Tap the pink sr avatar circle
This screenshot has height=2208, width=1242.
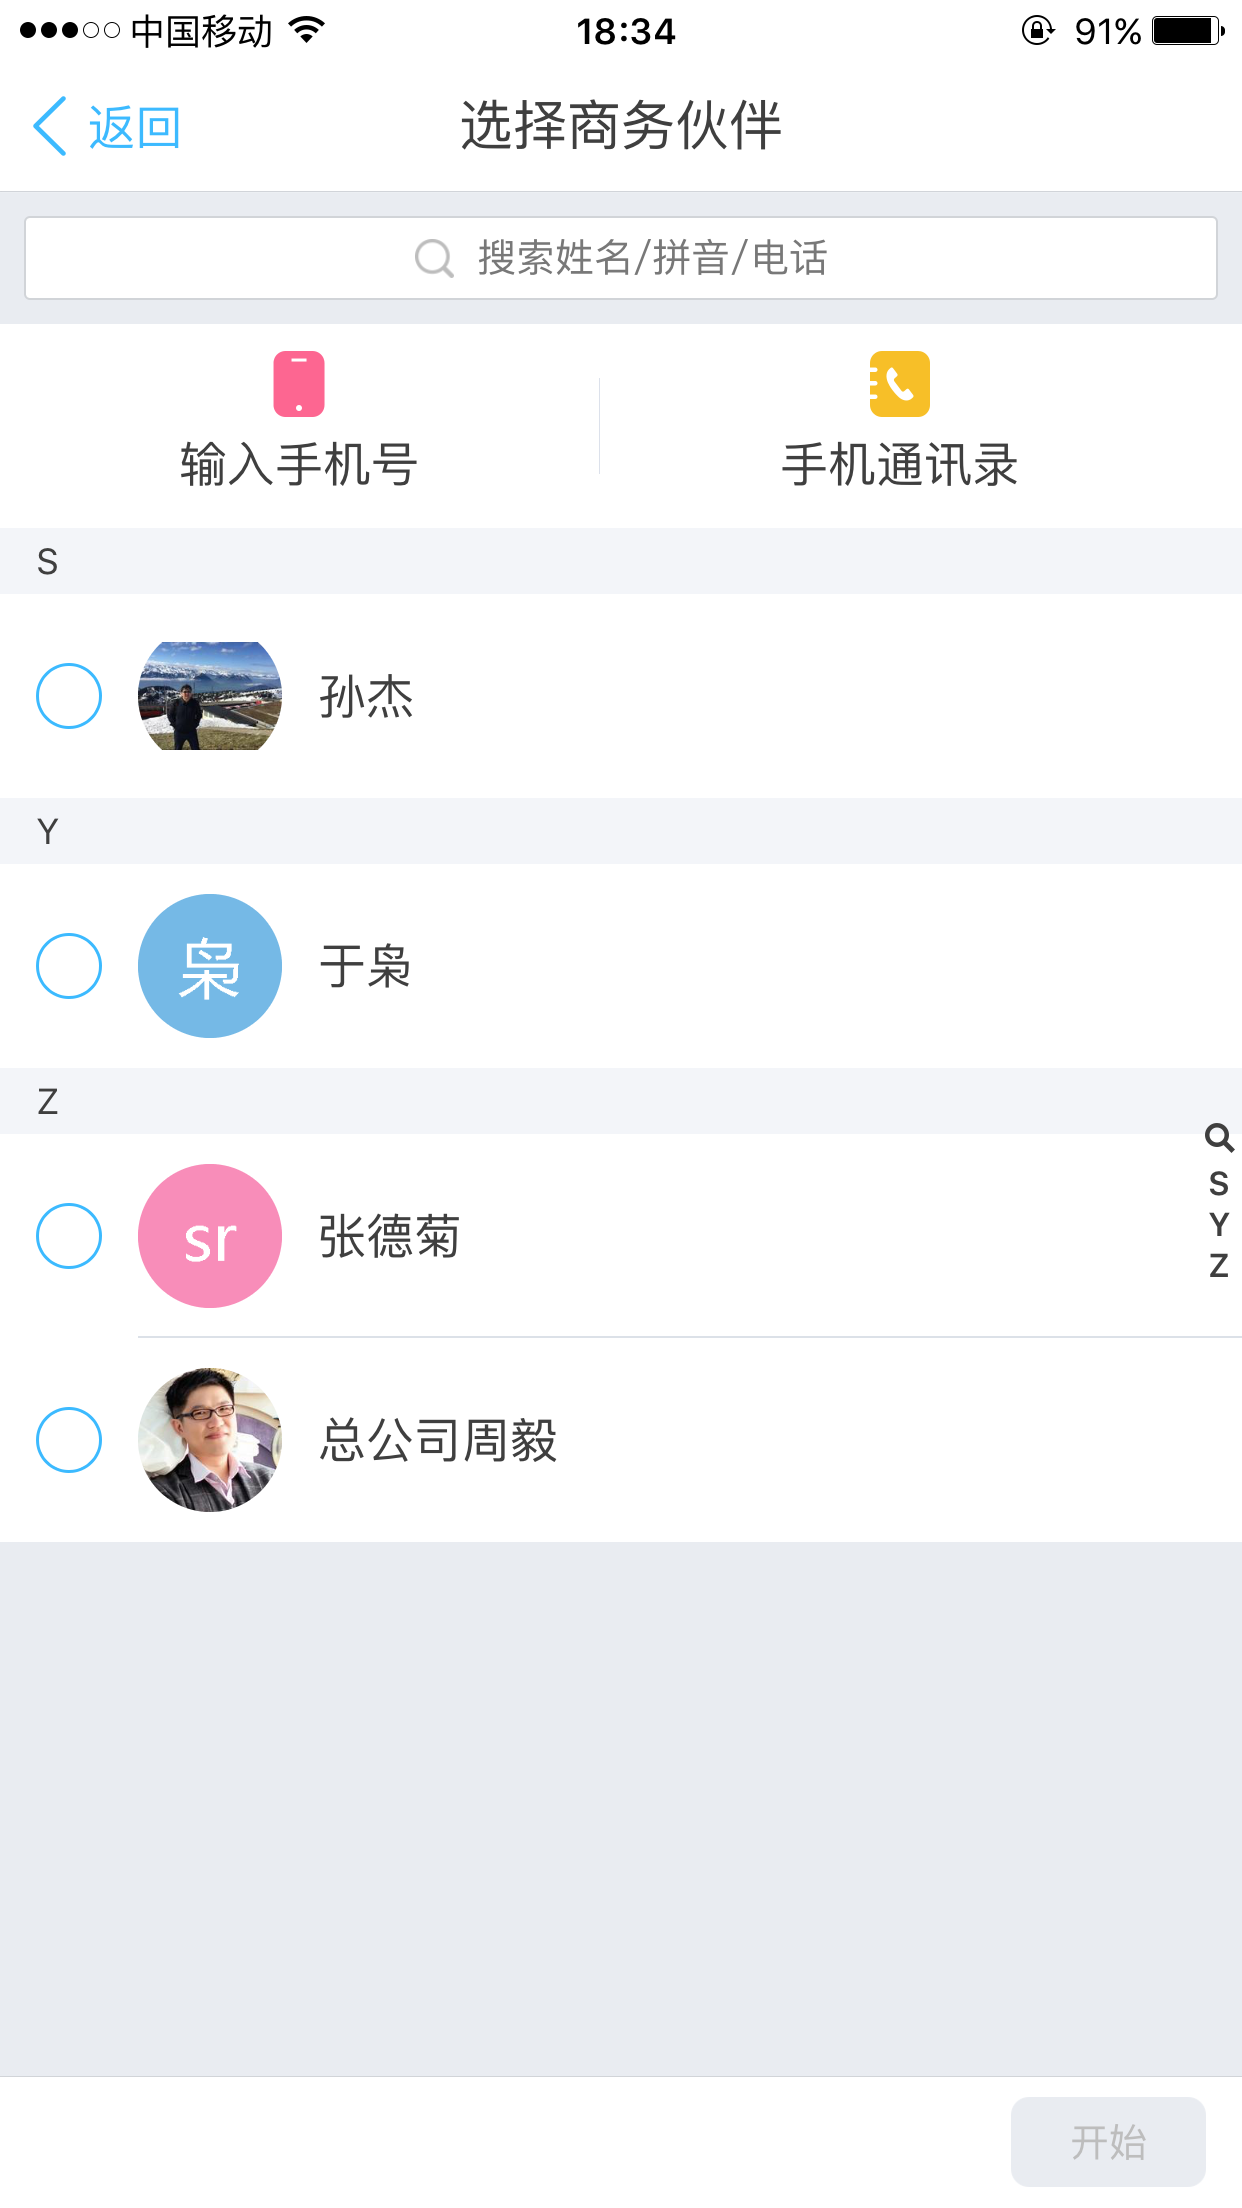pyautogui.click(x=210, y=1236)
